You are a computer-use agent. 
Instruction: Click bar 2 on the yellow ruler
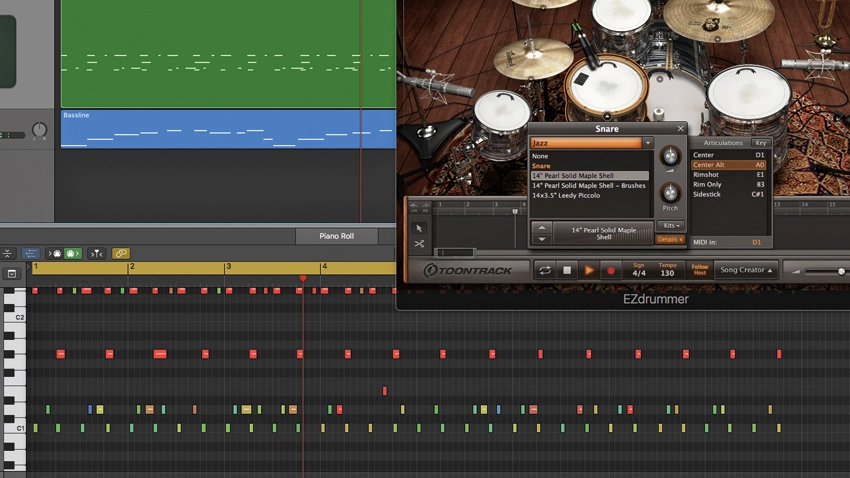132,267
